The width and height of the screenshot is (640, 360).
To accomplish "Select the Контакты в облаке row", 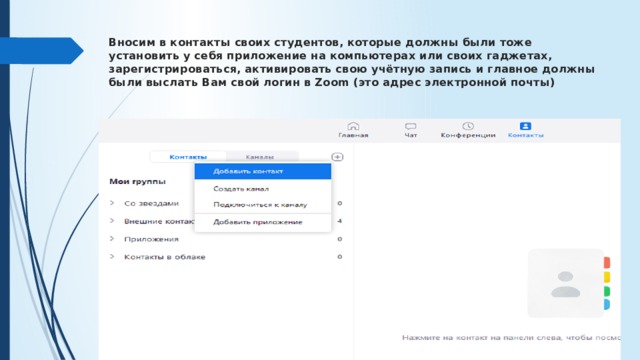I will tap(226, 257).
